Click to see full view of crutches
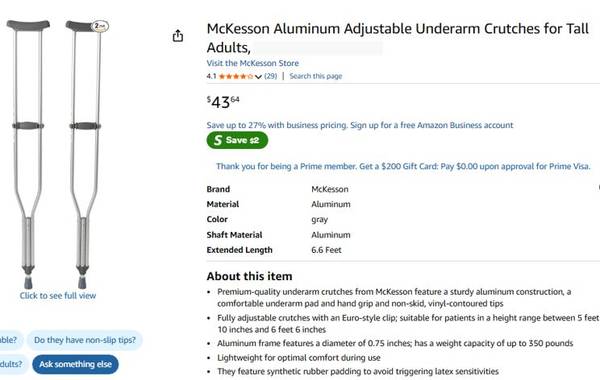This screenshot has height=380, width=600. 58,295
